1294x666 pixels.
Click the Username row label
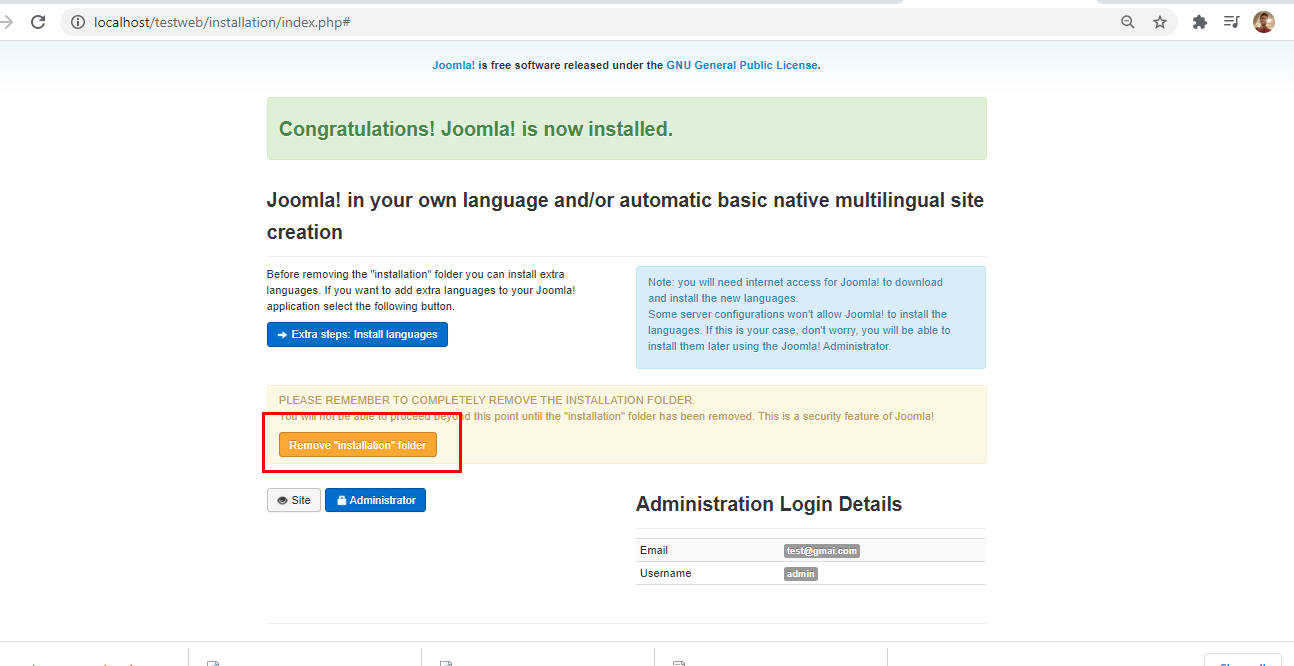click(665, 574)
